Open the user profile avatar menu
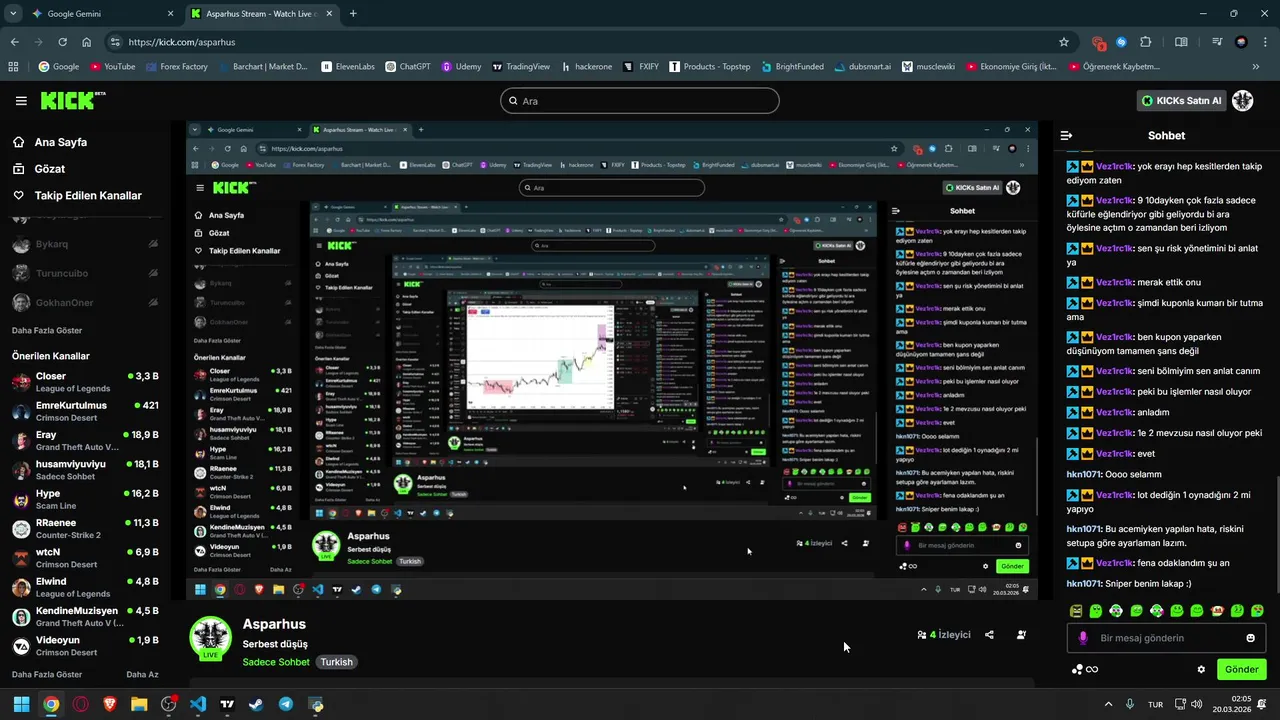Viewport: 1280px width, 720px height. pyautogui.click(x=1242, y=101)
